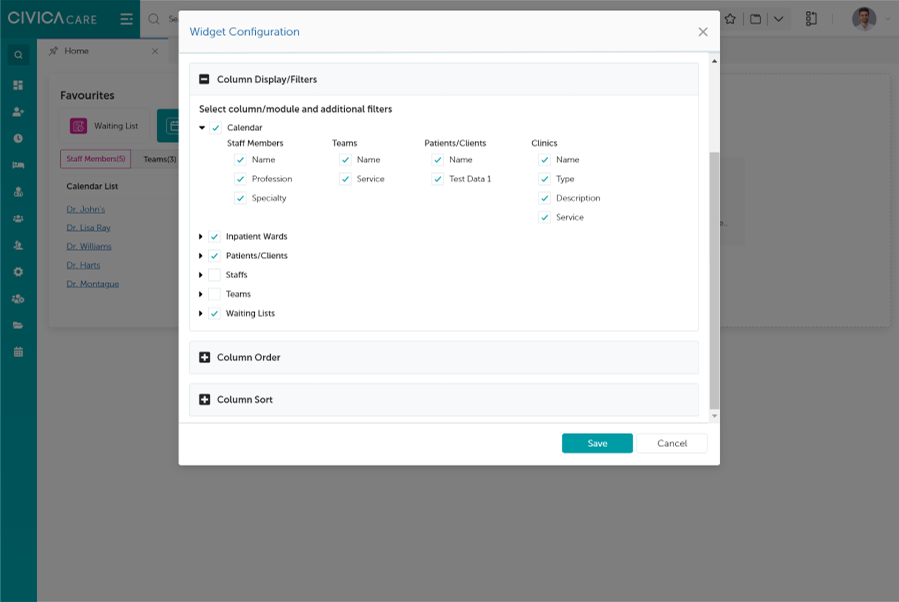Open Dr. Lisa Ray link
The height and width of the screenshot is (602, 899).
pyautogui.click(x=88, y=228)
